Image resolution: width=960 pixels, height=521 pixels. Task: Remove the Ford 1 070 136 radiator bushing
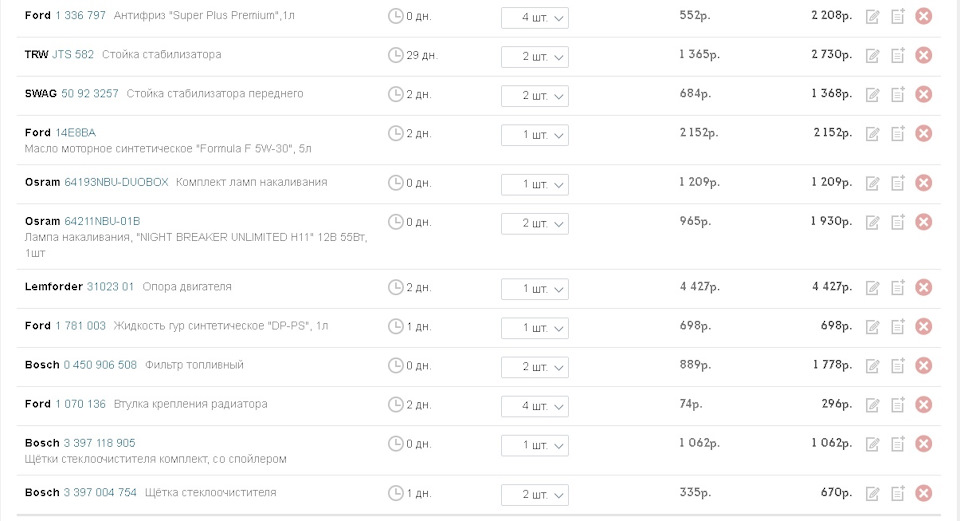coord(924,405)
